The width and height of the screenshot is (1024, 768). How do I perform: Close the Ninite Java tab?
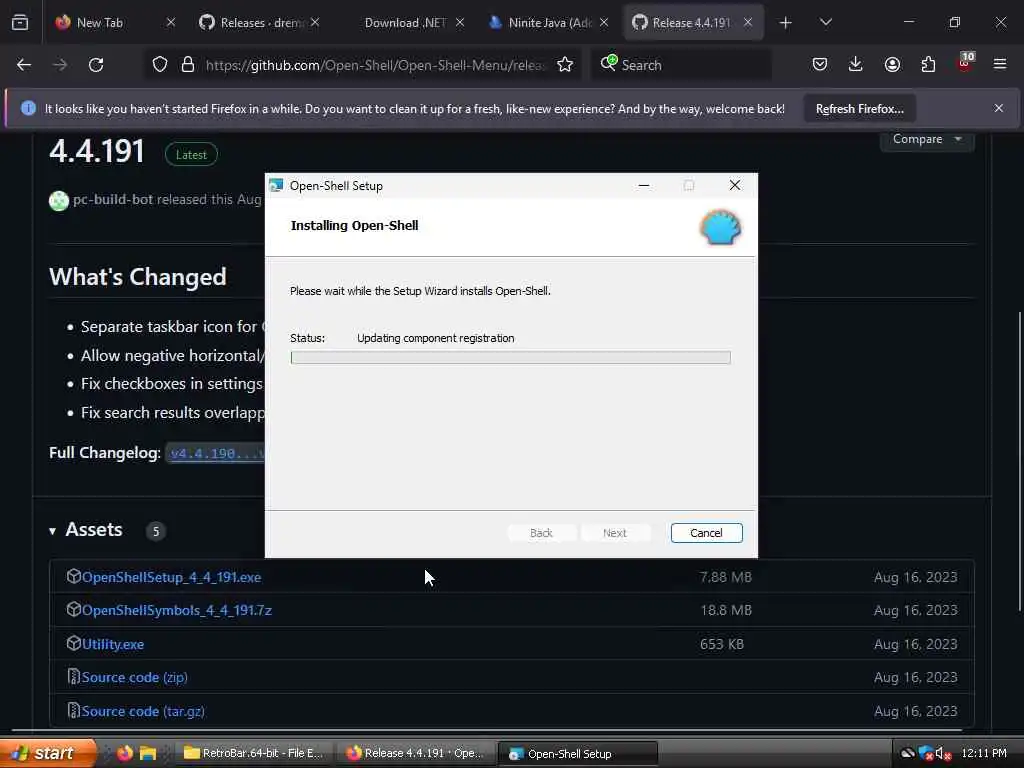pos(604,23)
